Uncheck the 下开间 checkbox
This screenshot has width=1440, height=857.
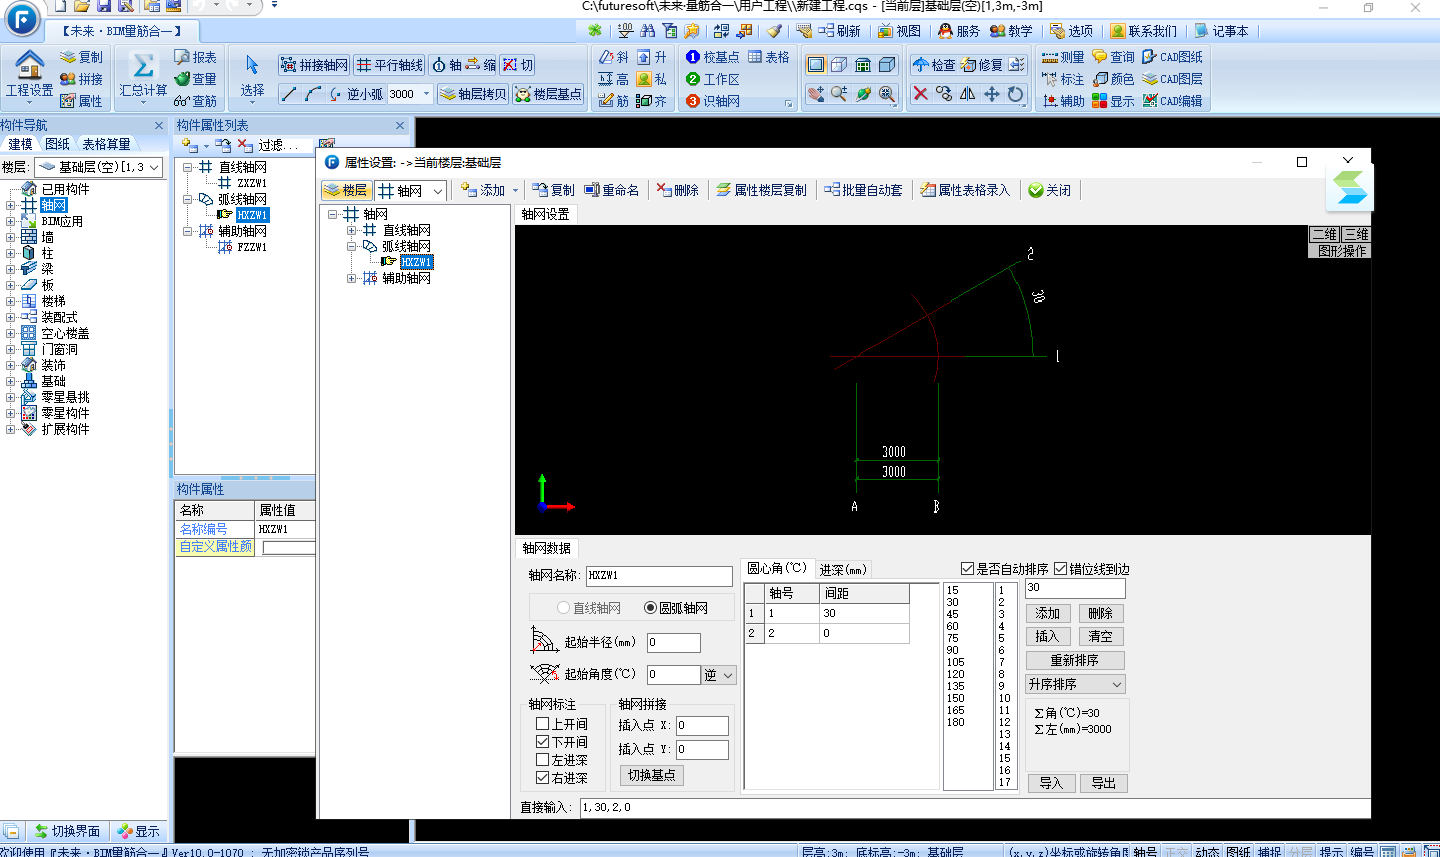click(543, 742)
